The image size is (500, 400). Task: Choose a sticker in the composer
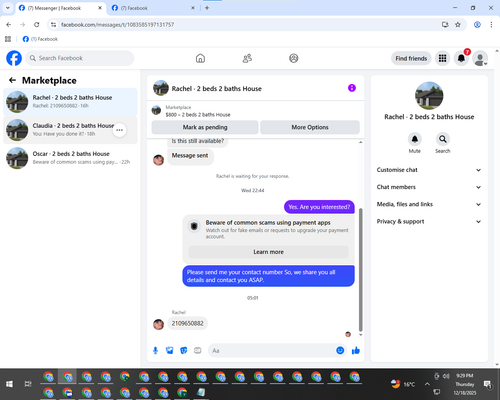coord(184,350)
